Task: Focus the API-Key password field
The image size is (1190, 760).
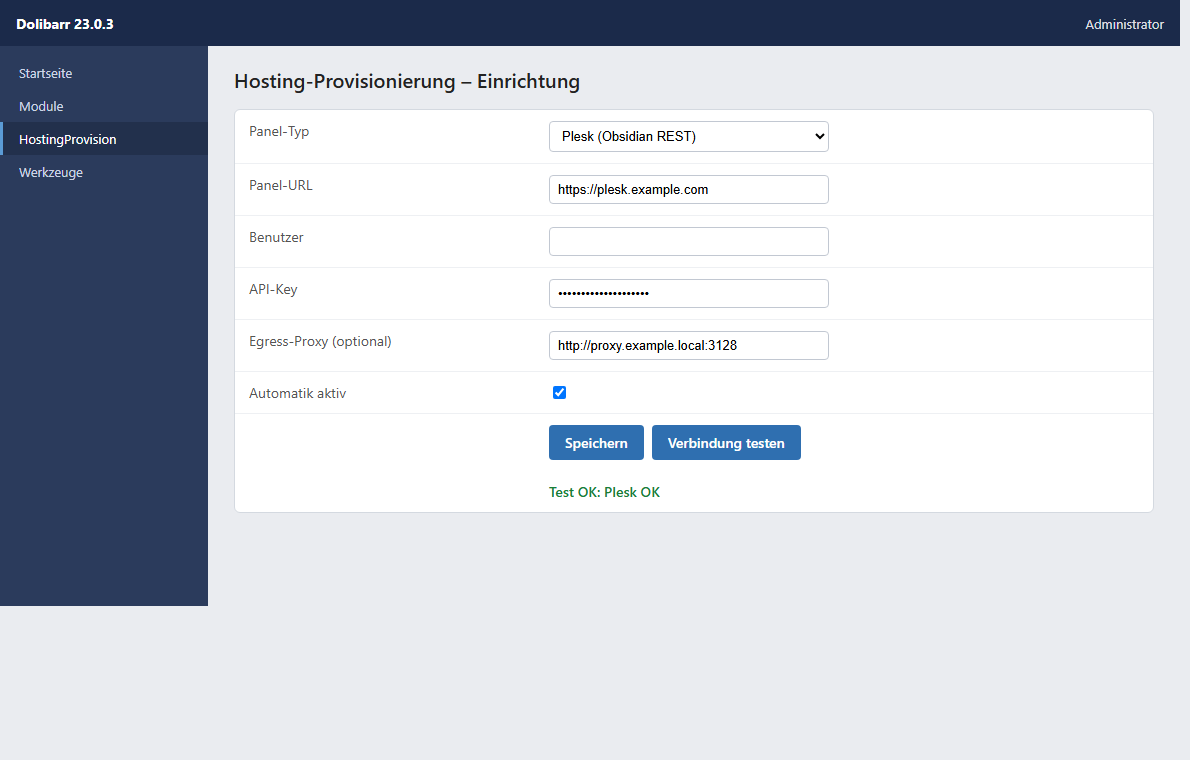Action: (688, 294)
